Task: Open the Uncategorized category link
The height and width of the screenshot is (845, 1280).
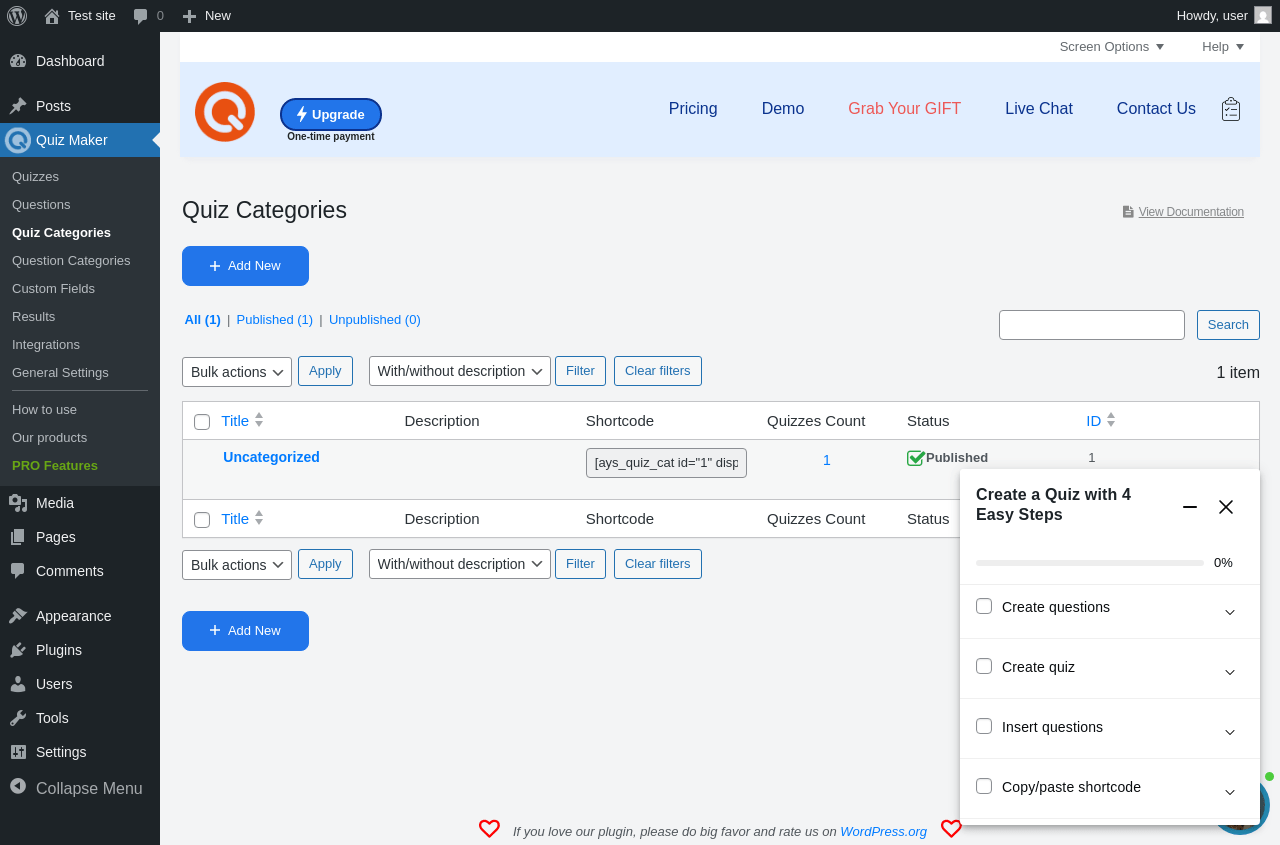Action: [x=271, y=457]
